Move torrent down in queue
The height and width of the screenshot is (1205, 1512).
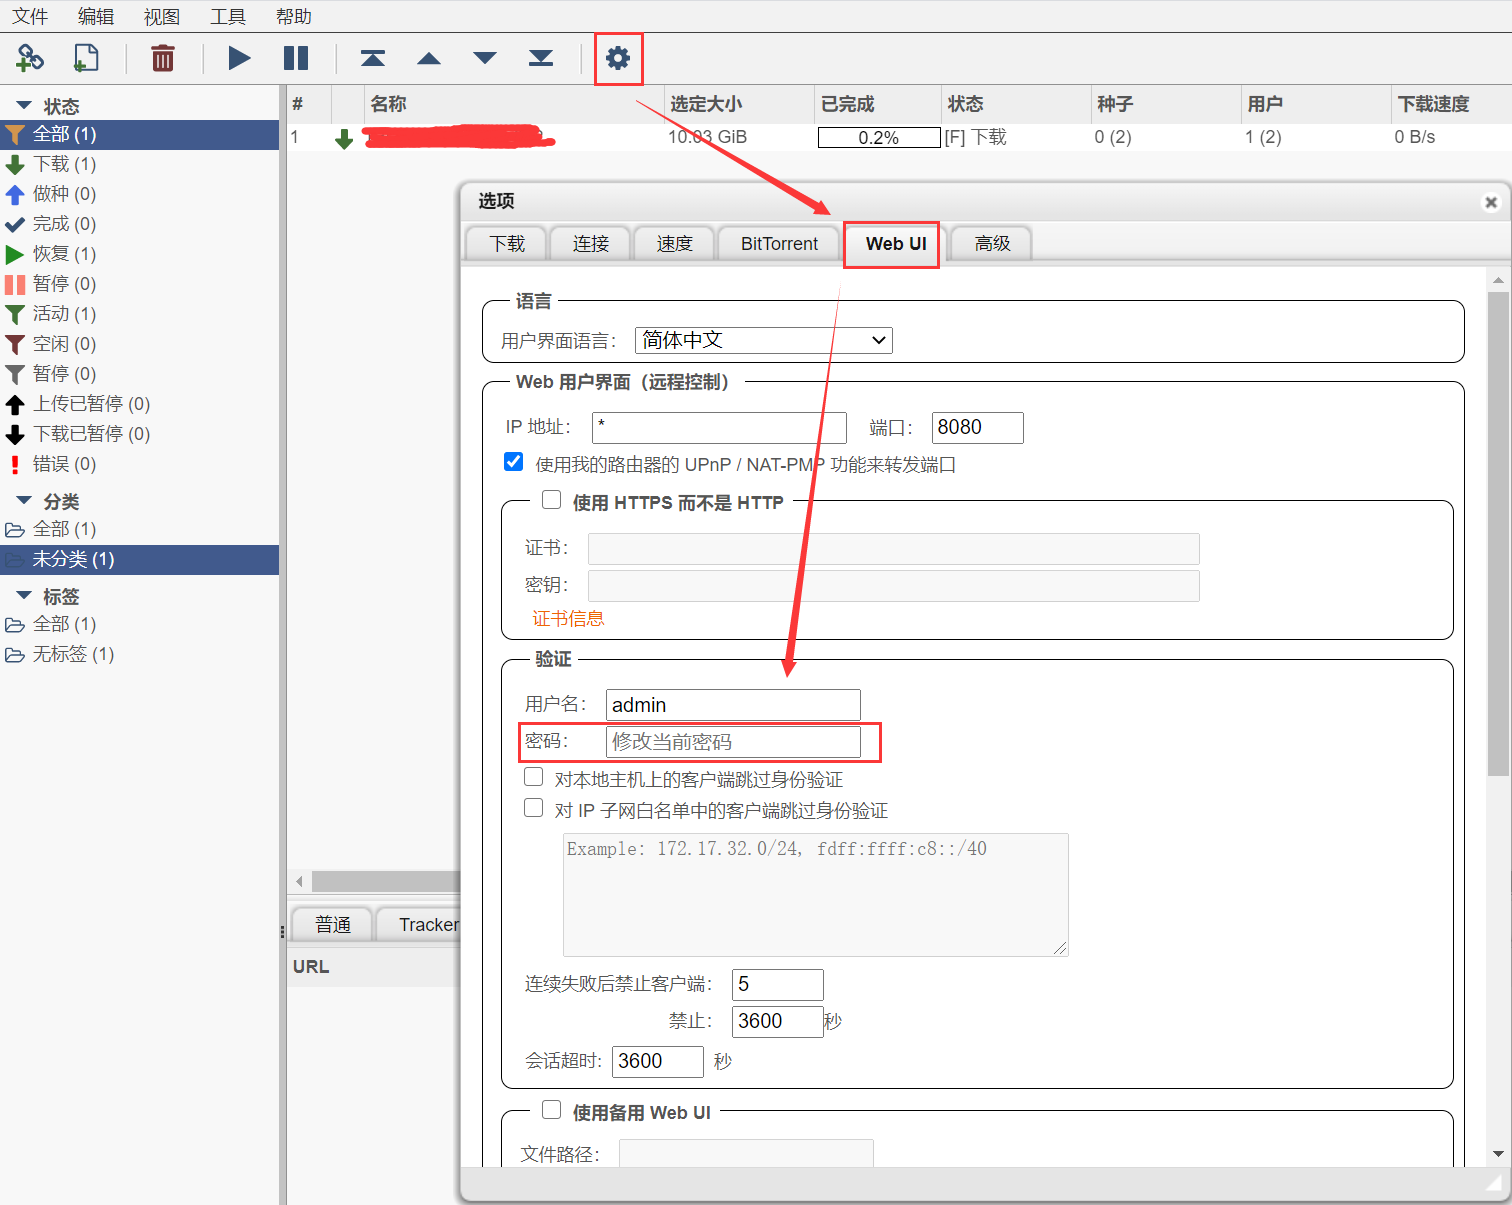[485, 58]
